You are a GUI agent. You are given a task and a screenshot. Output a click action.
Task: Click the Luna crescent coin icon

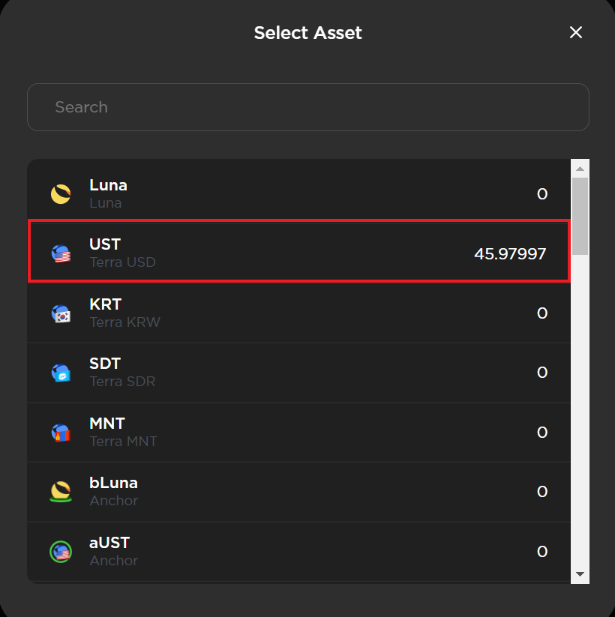61,194
